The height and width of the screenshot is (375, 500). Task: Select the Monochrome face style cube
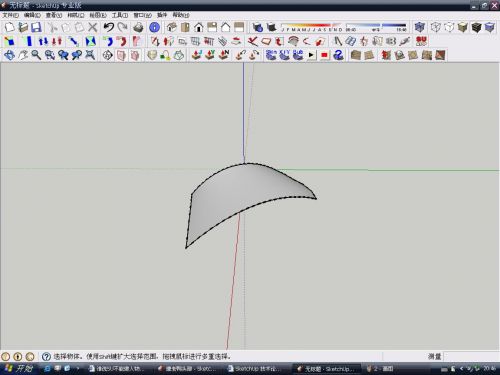point(490,27)
